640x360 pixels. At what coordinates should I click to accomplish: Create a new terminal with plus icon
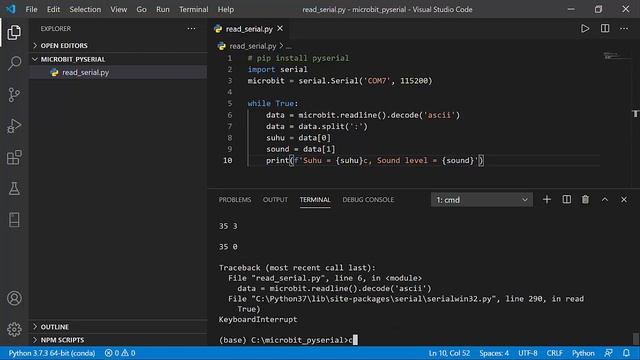(x=547, y=200)
